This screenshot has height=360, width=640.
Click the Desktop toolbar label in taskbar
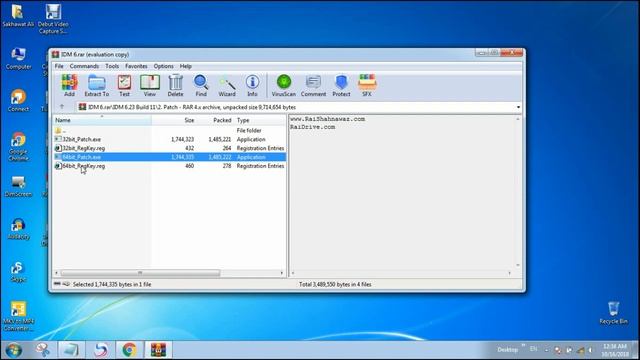507,349
